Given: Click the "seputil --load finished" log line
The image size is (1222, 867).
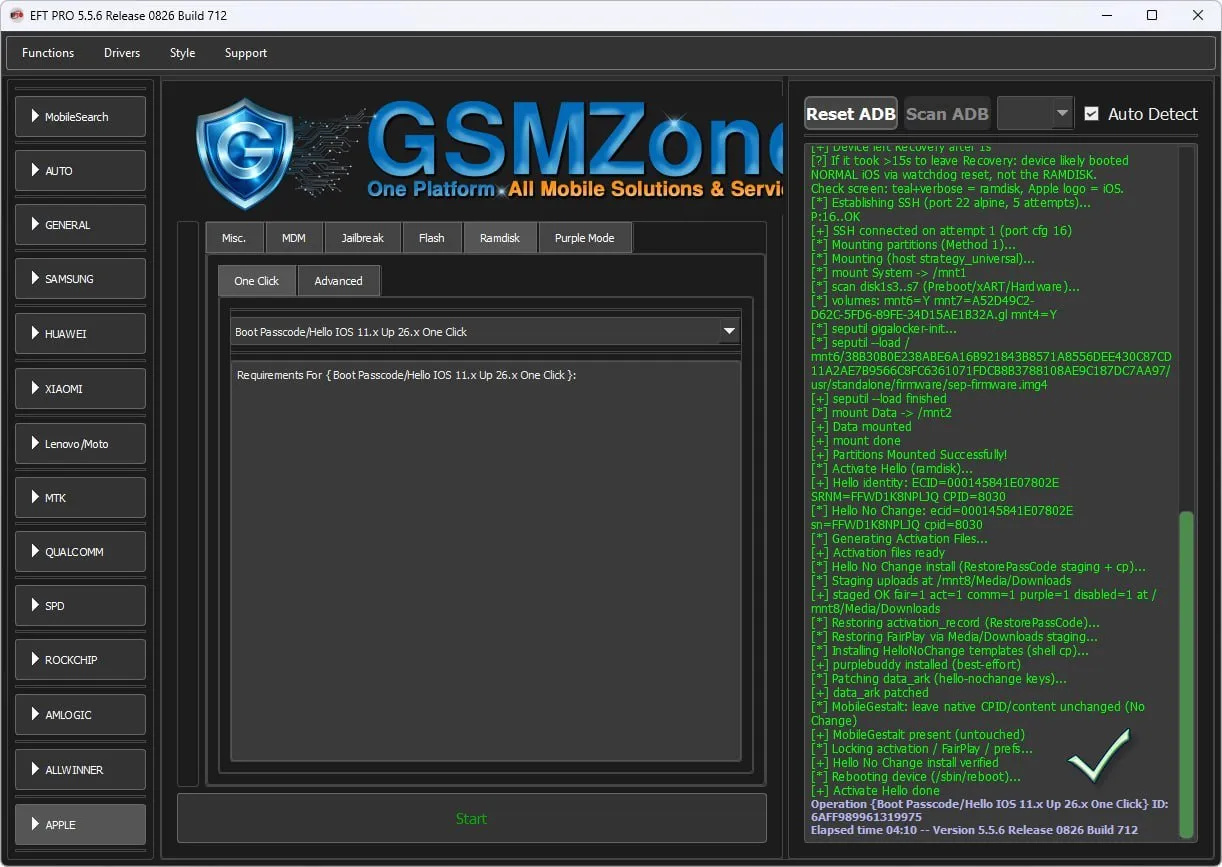Looking at the screenshot, I should 879,398.
